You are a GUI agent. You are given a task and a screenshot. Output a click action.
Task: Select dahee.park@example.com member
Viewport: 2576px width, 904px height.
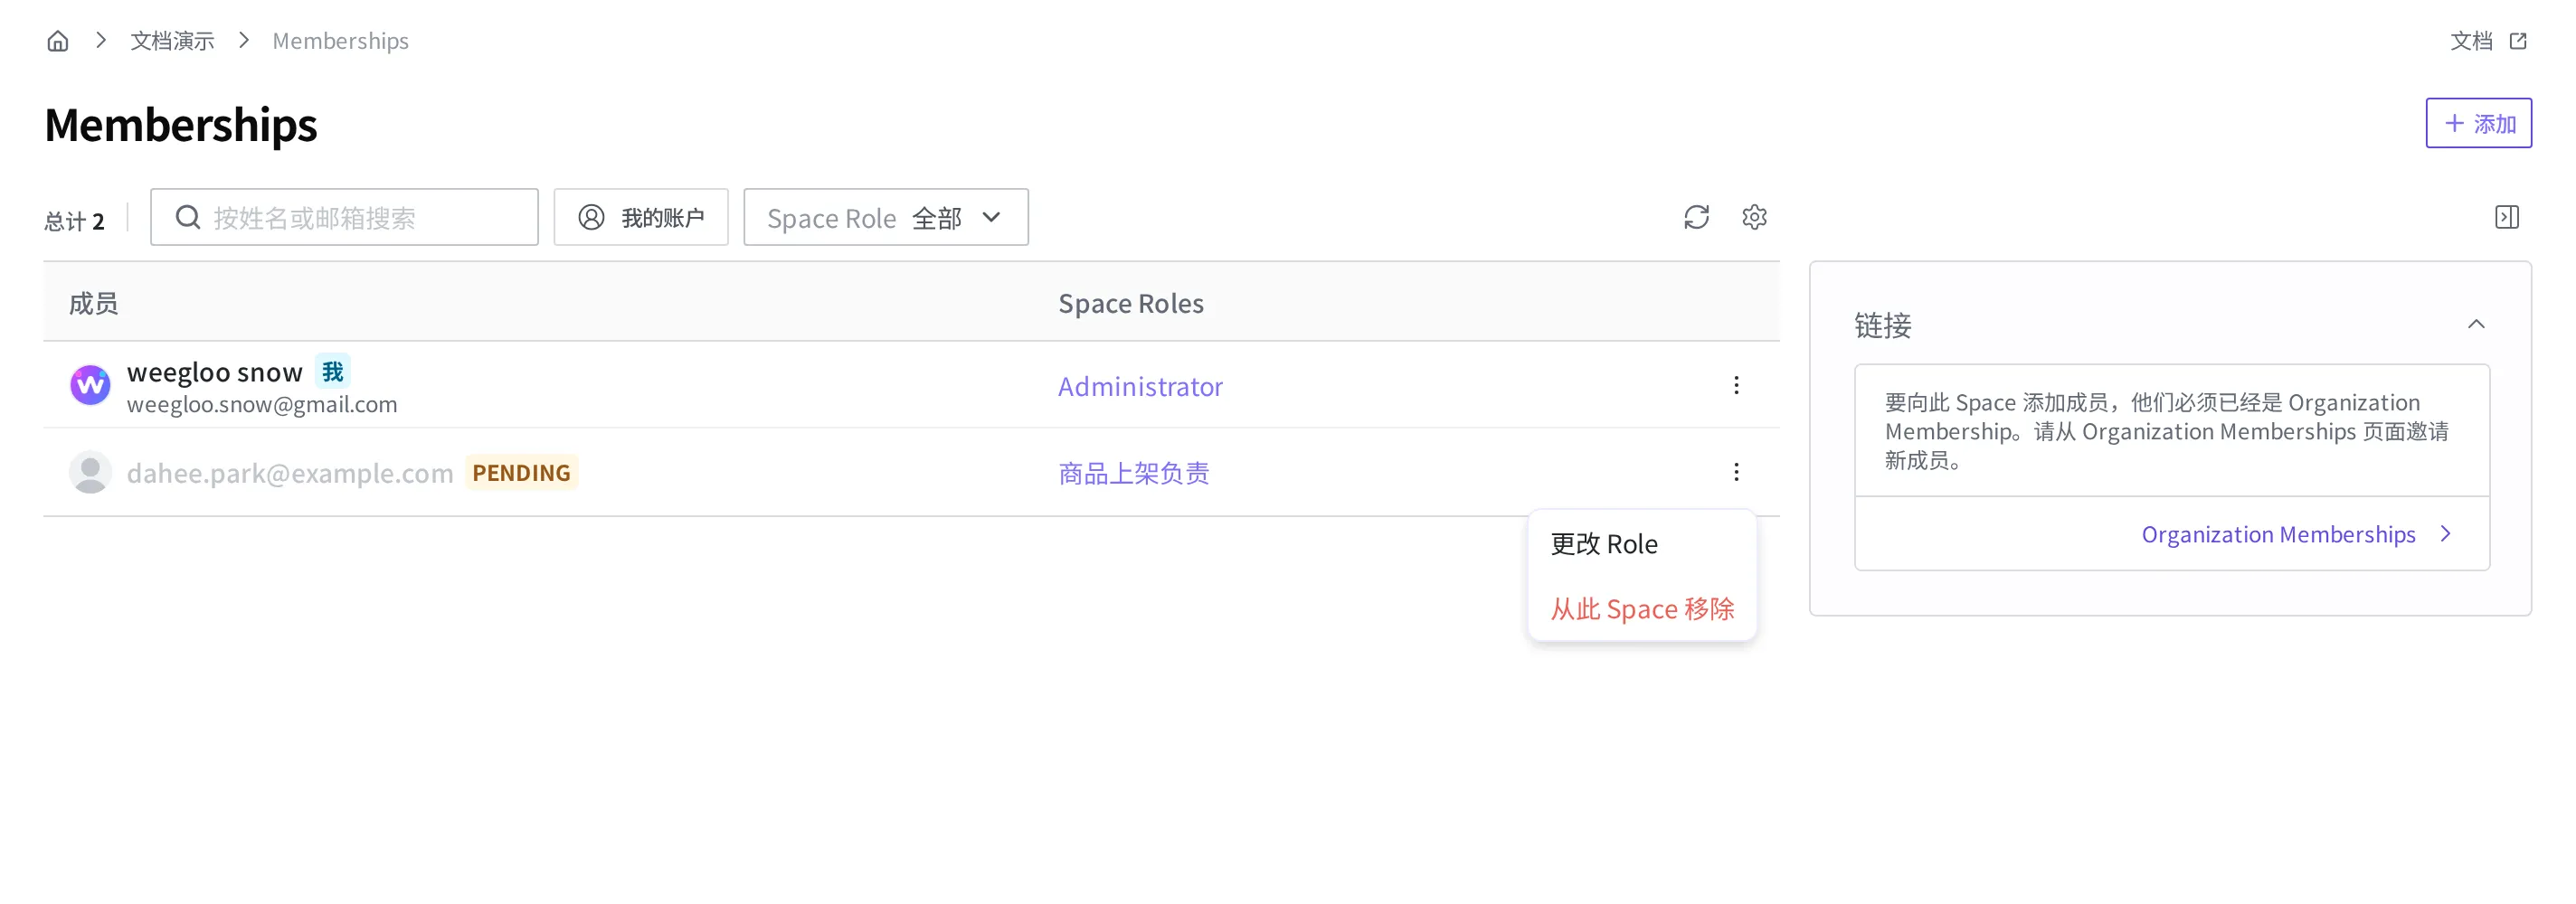[x=290, y=473]
